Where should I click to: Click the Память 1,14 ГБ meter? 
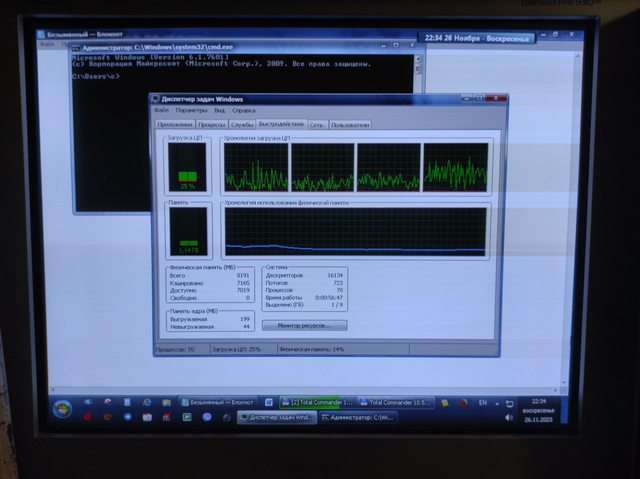pos(188,231)
